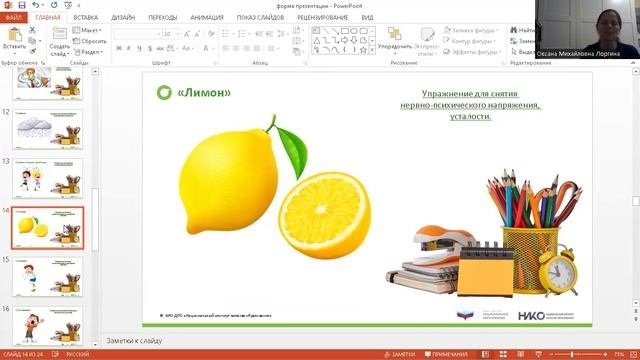Pick the oval shape in shapes gallery
The image size is (640, 360).
[353, 31]
